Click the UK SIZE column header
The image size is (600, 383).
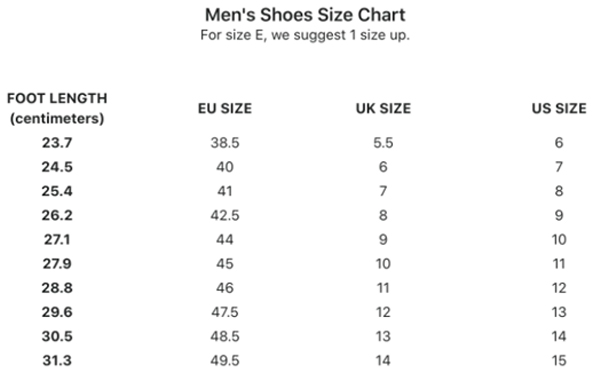pyautogui.click(x=383, y=108)
